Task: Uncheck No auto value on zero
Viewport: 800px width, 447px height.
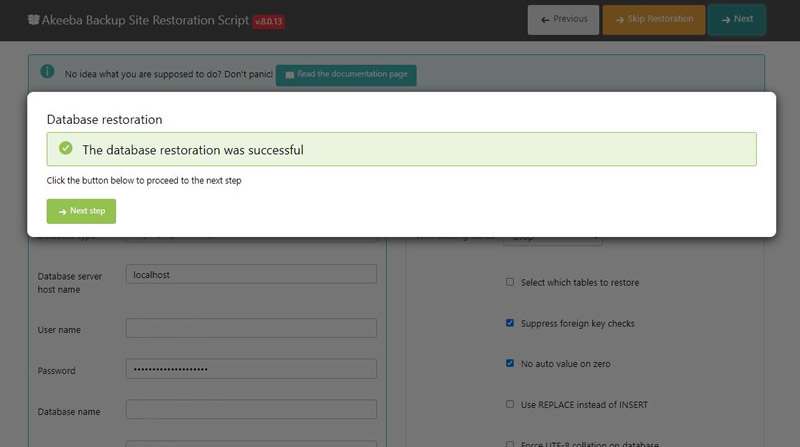Action: pyautogui.click(x=510, y=363)
